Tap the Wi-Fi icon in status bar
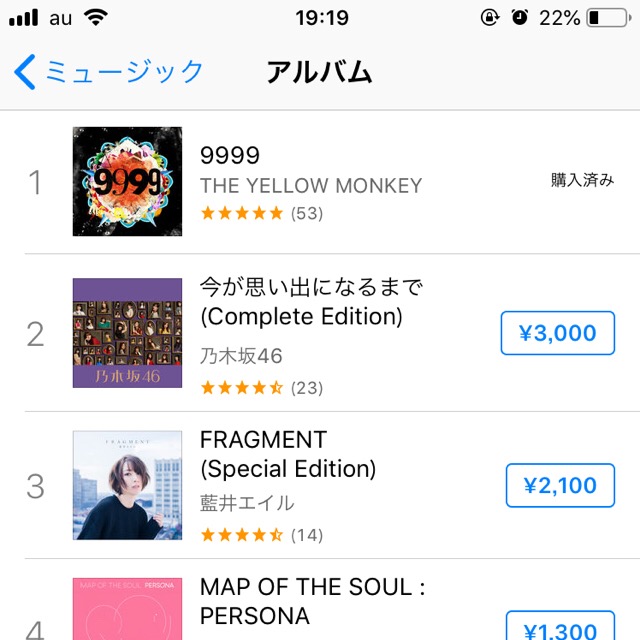The image size is (640, 640). click(96, 18)
